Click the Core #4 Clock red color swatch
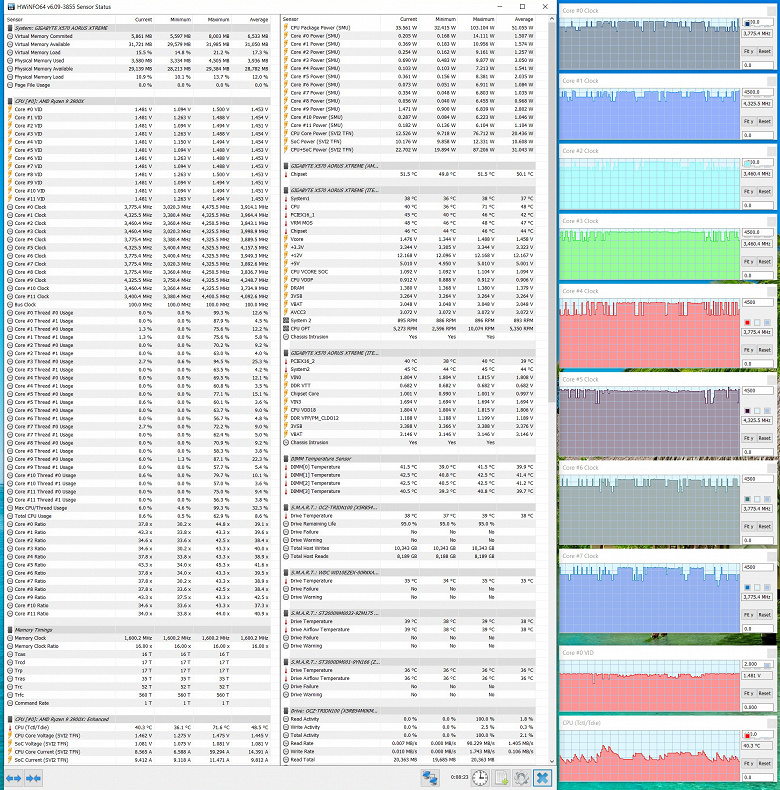780x790 pixels. [747, 322]
